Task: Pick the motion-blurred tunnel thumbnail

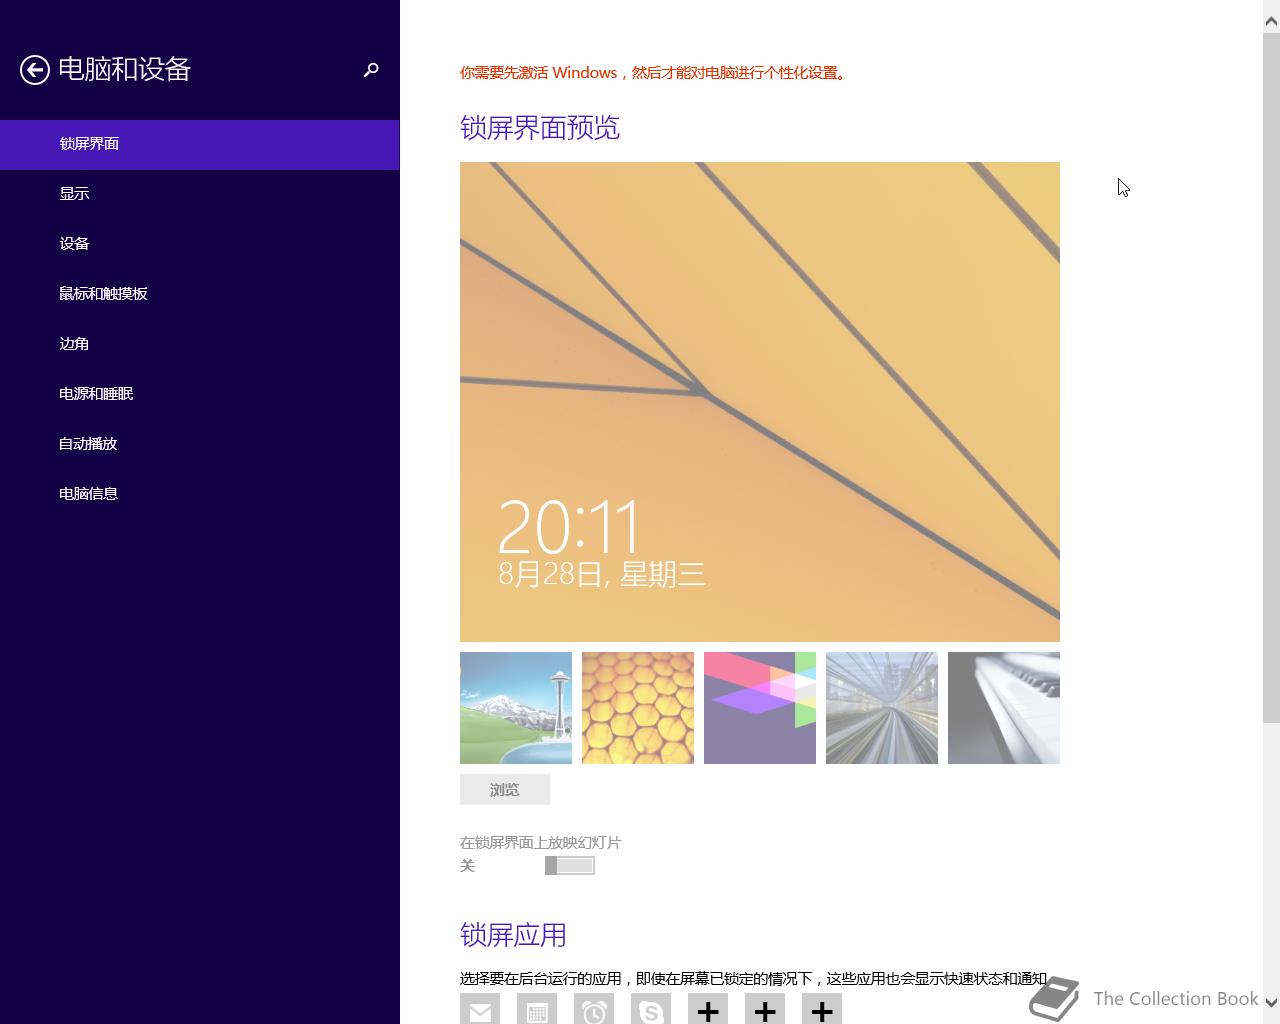Action: (x=882, y=708)
